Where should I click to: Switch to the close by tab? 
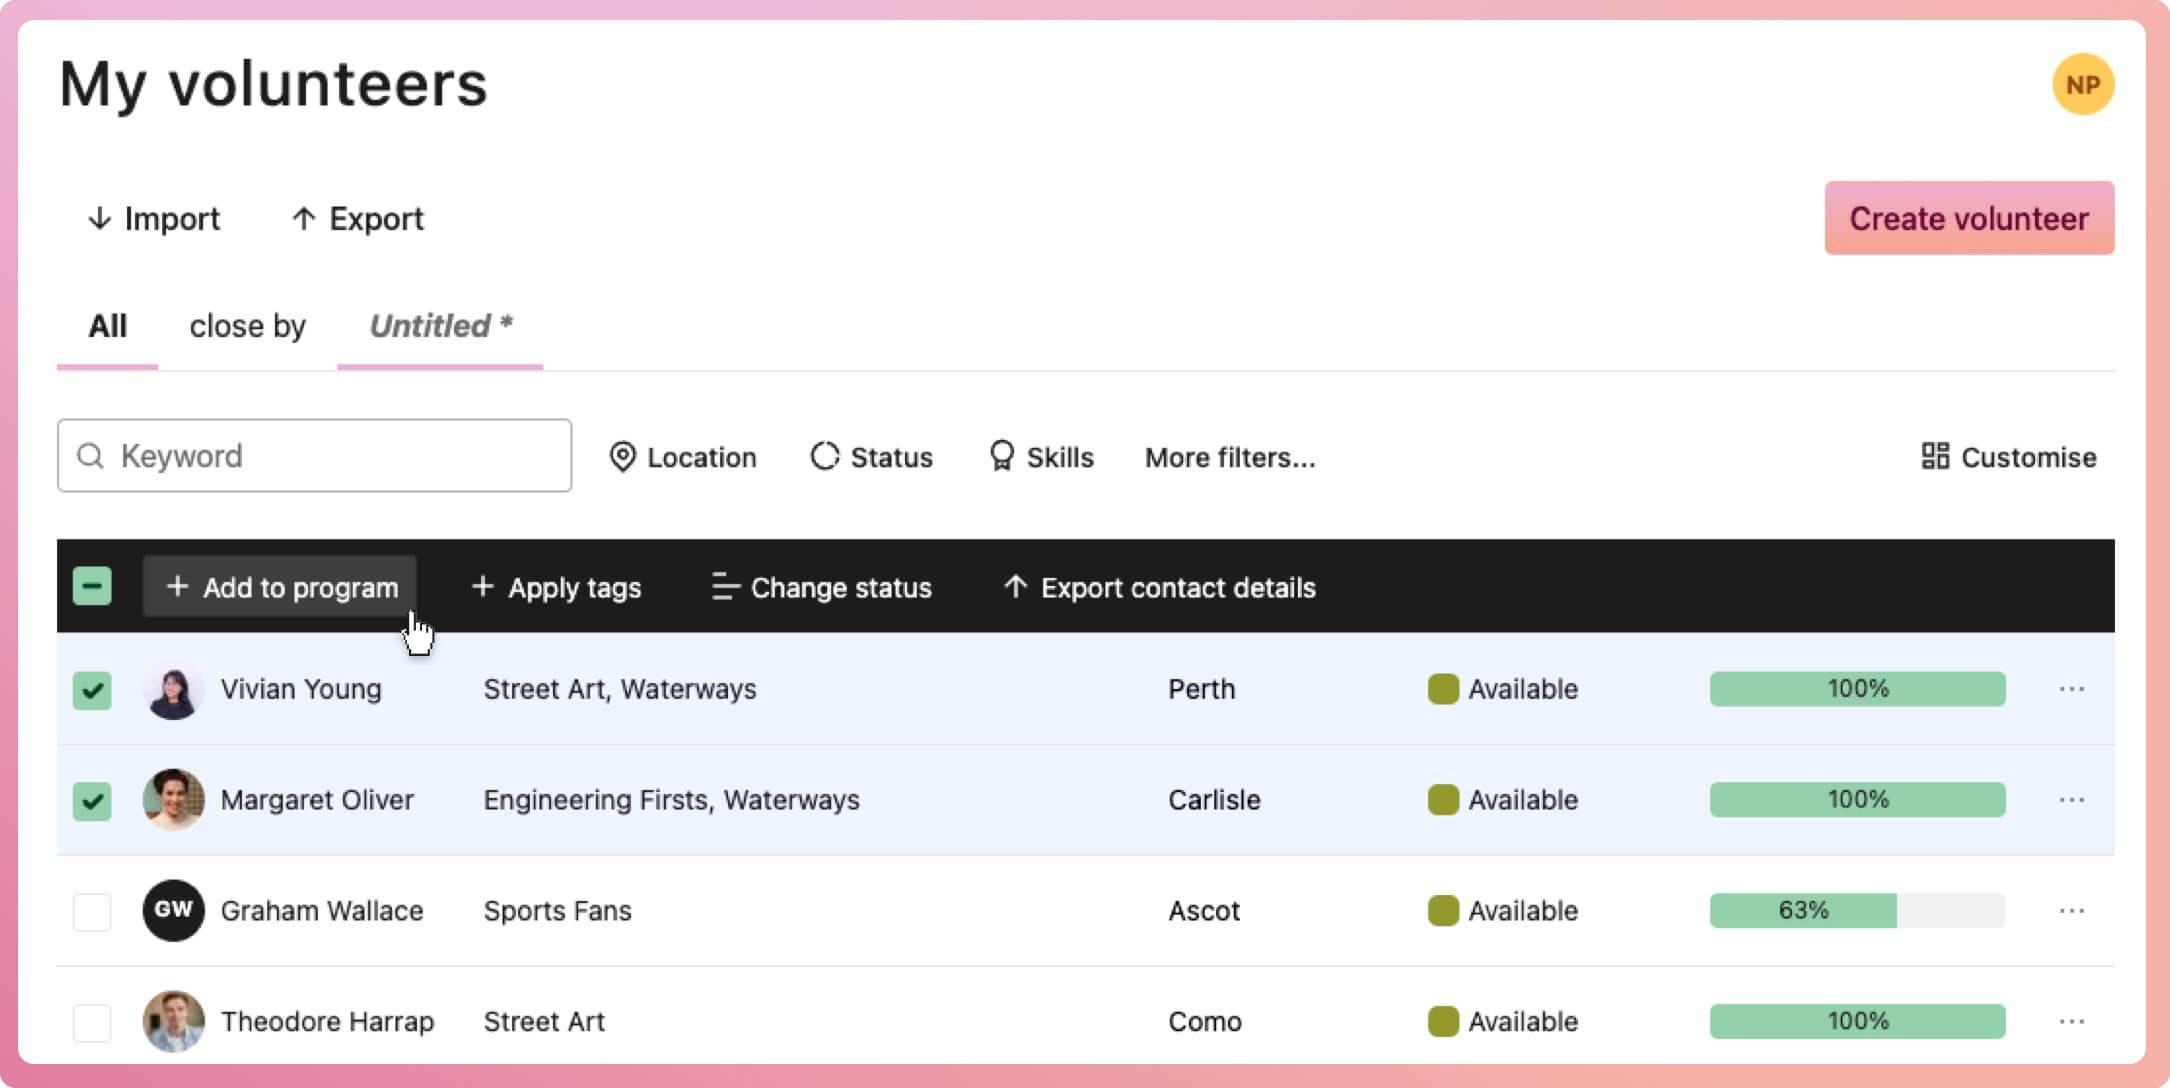[x=247, y=326]
